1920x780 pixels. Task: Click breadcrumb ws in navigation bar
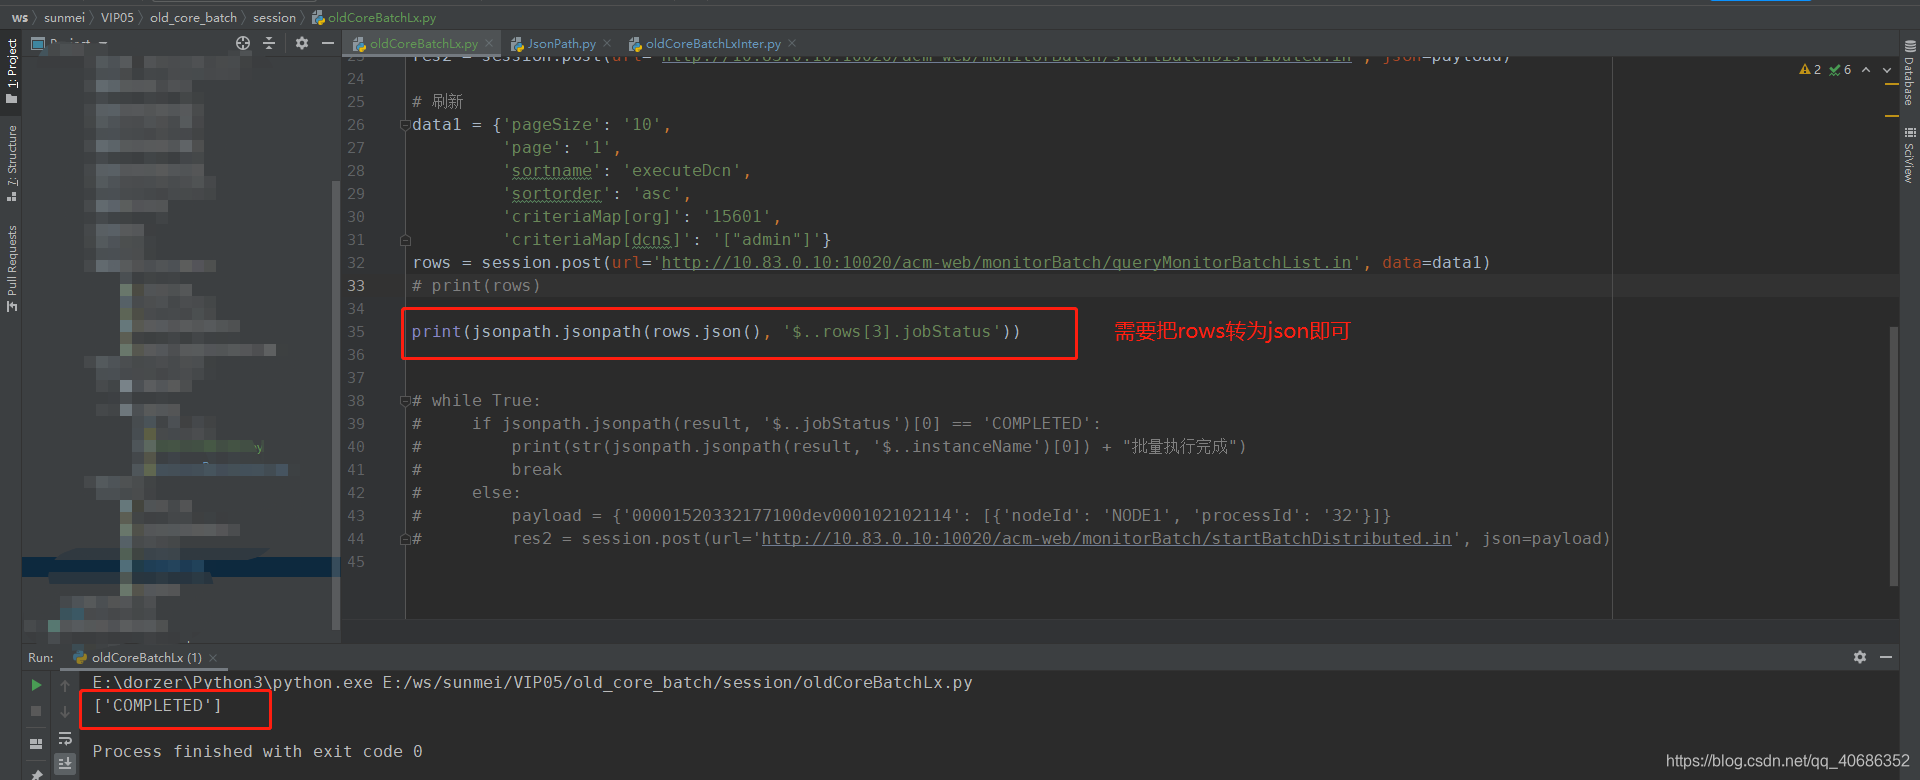tap(20, 18)
